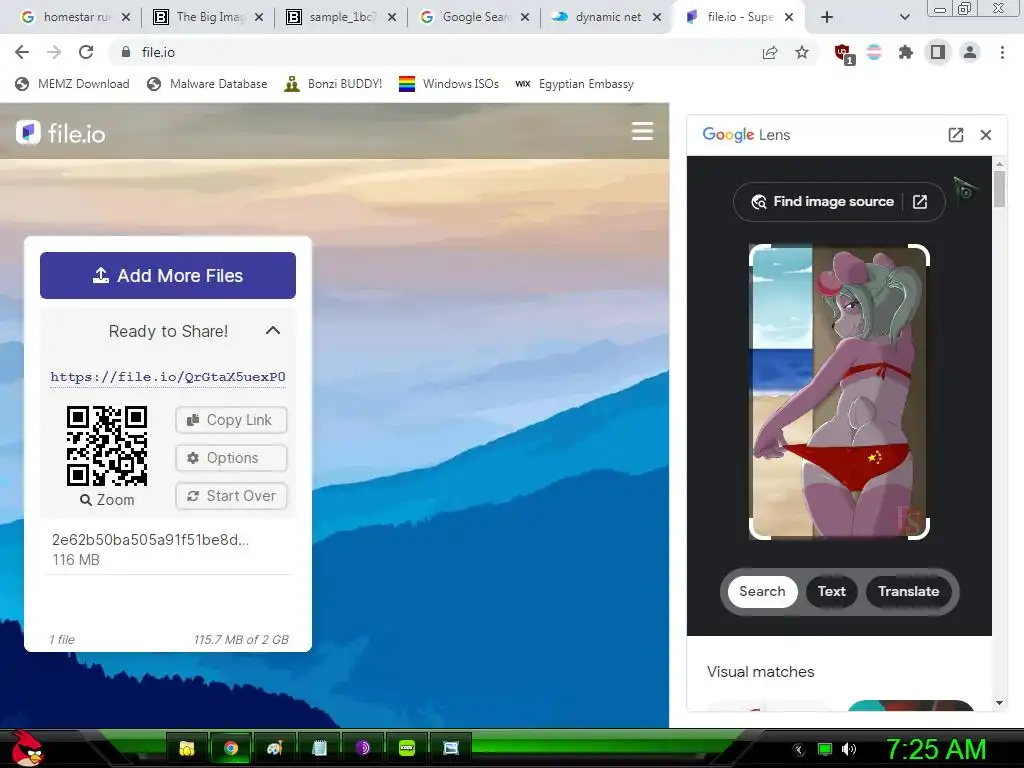This screenshot has height=768, width=1024.
Task: Open the Chrome profile avatar
Action: point(970,52)
